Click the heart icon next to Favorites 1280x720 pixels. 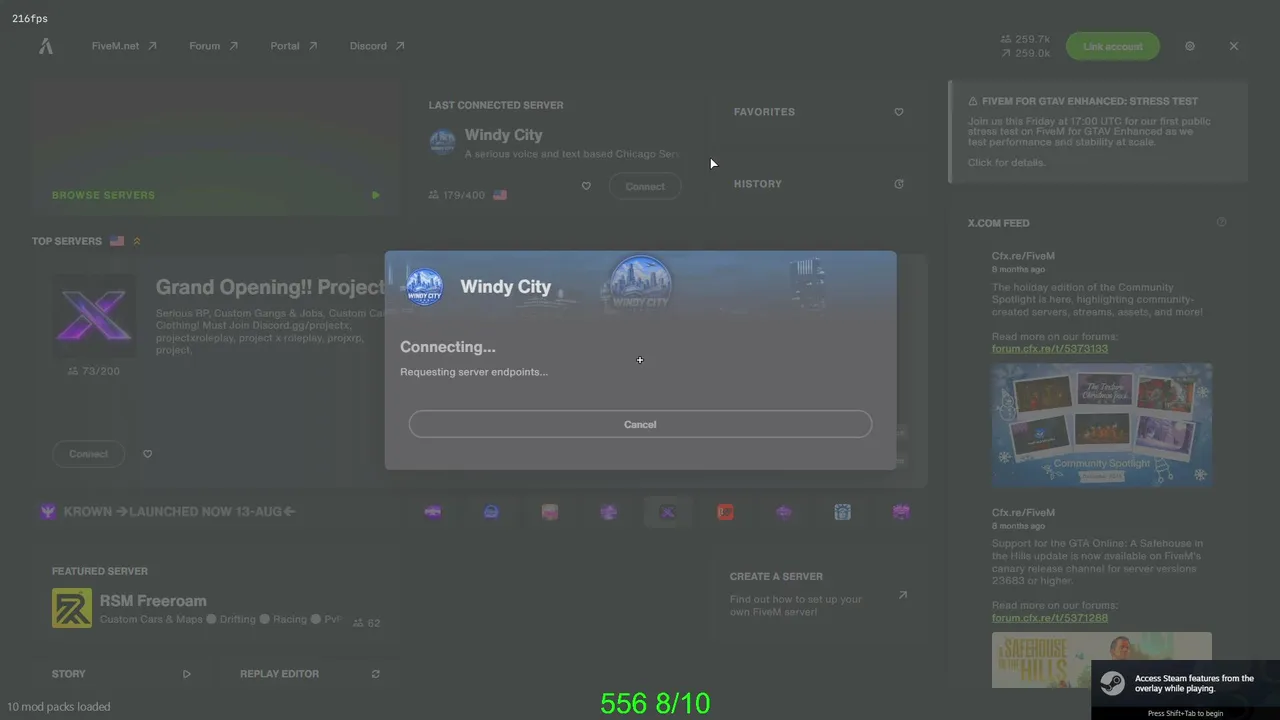coord(899,112)
